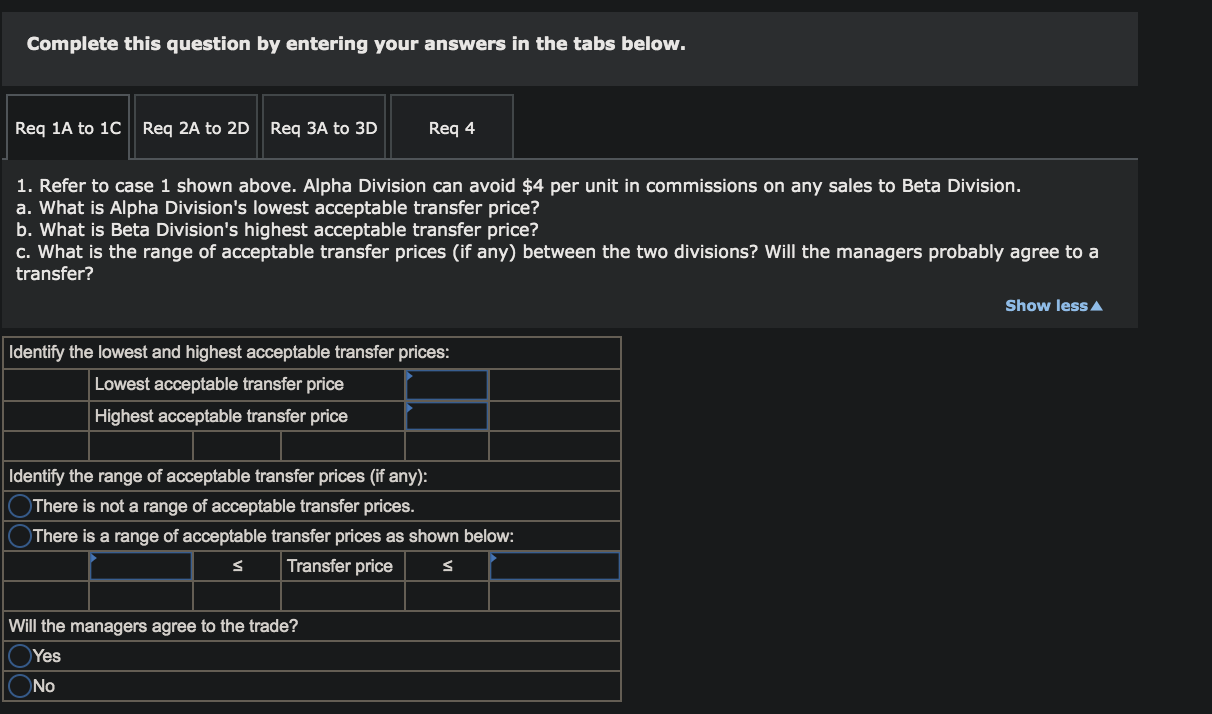Click the lower bound field of the transfer price range
Screen dimensions: 1212x714
click(x=140, y=565)
